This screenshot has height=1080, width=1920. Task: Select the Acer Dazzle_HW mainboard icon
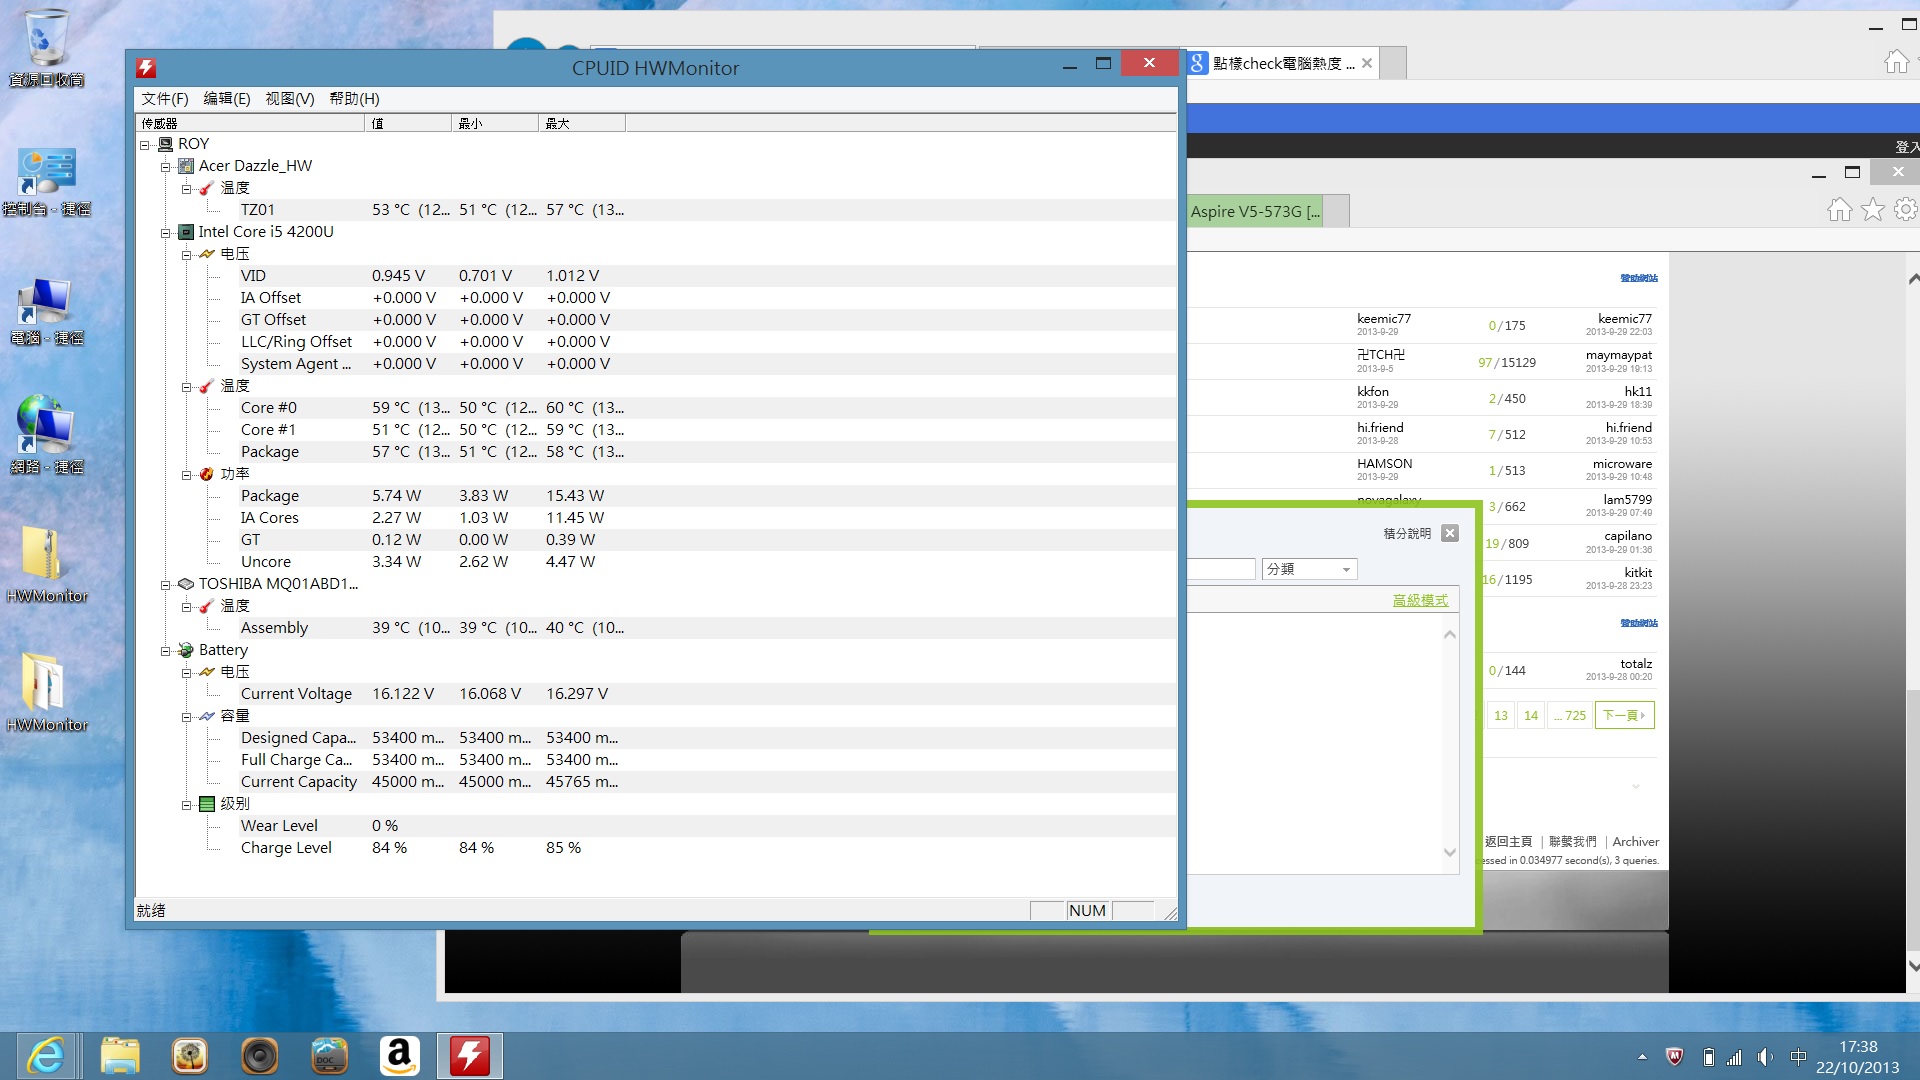click(186, 166)
